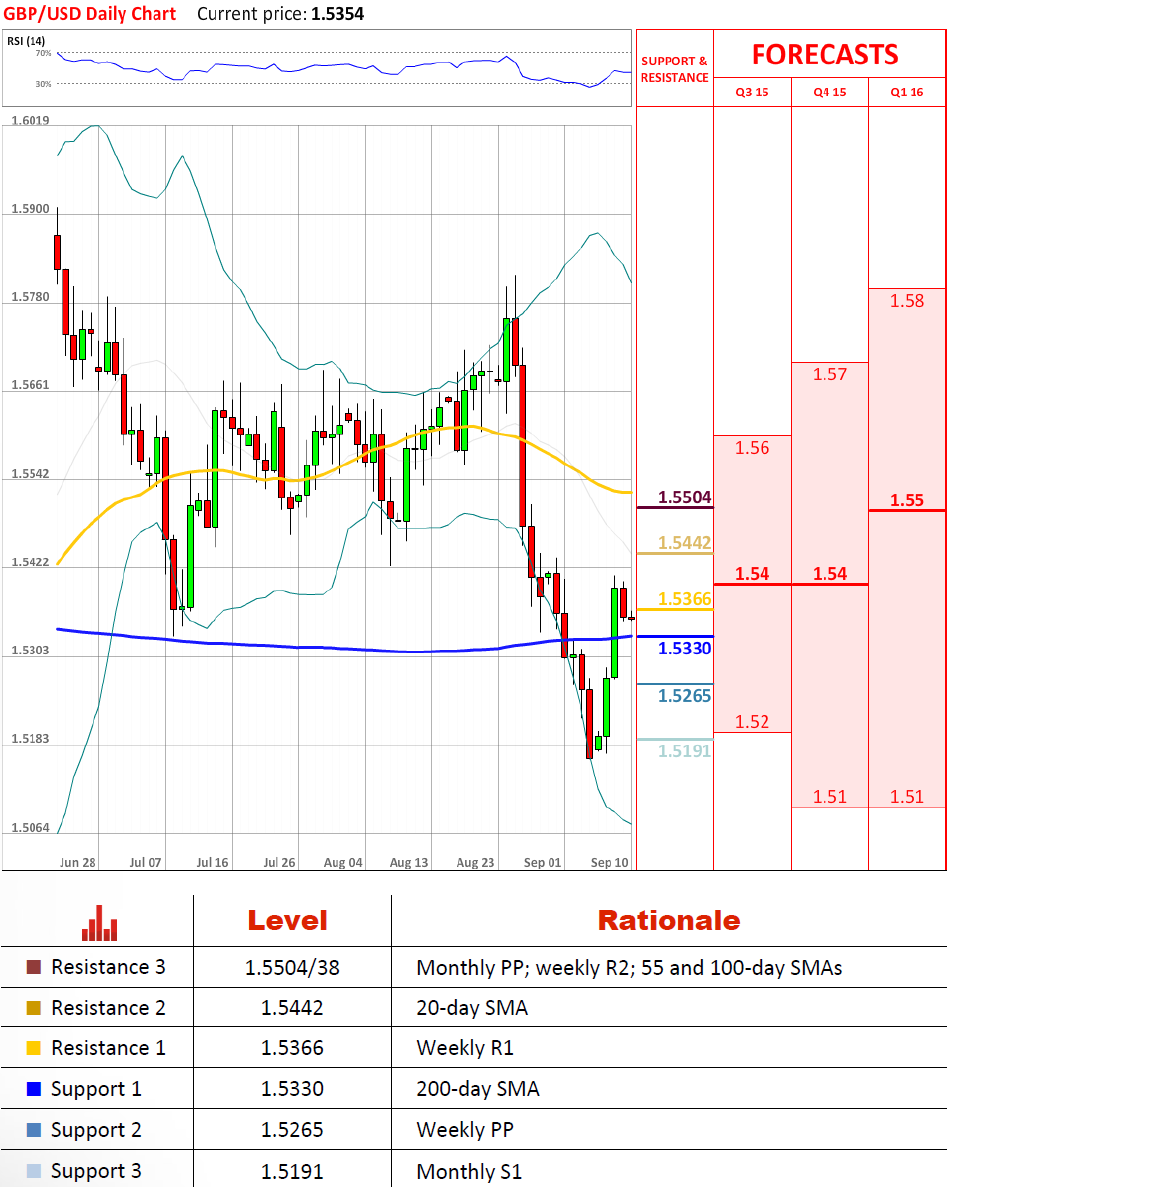1152x1187 pixels.
Task: Click the SUPPORT & RESISTANCE header
Action: point(674,69)
